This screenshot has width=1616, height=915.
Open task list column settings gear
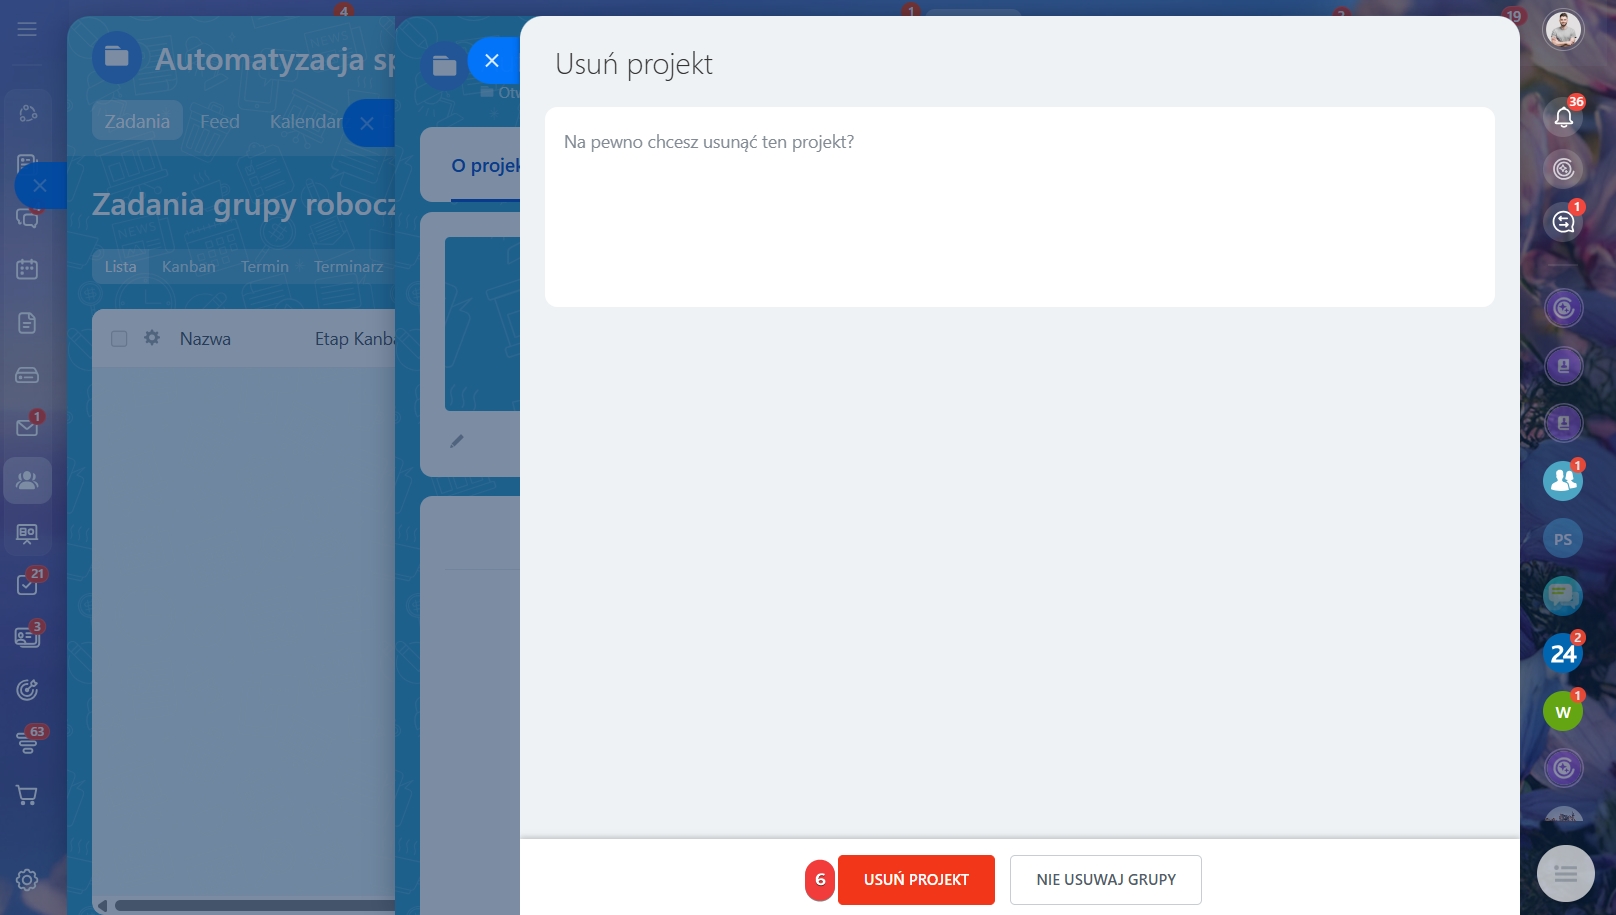(x=152, y=338)
